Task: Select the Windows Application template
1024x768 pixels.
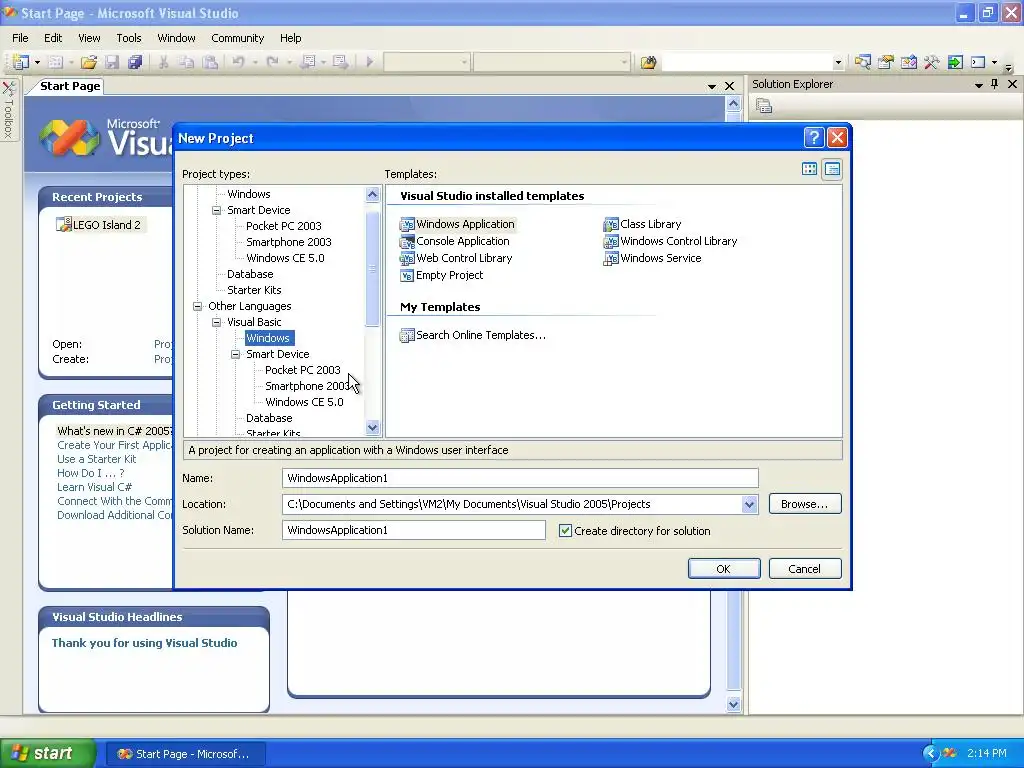Action: 458,224
